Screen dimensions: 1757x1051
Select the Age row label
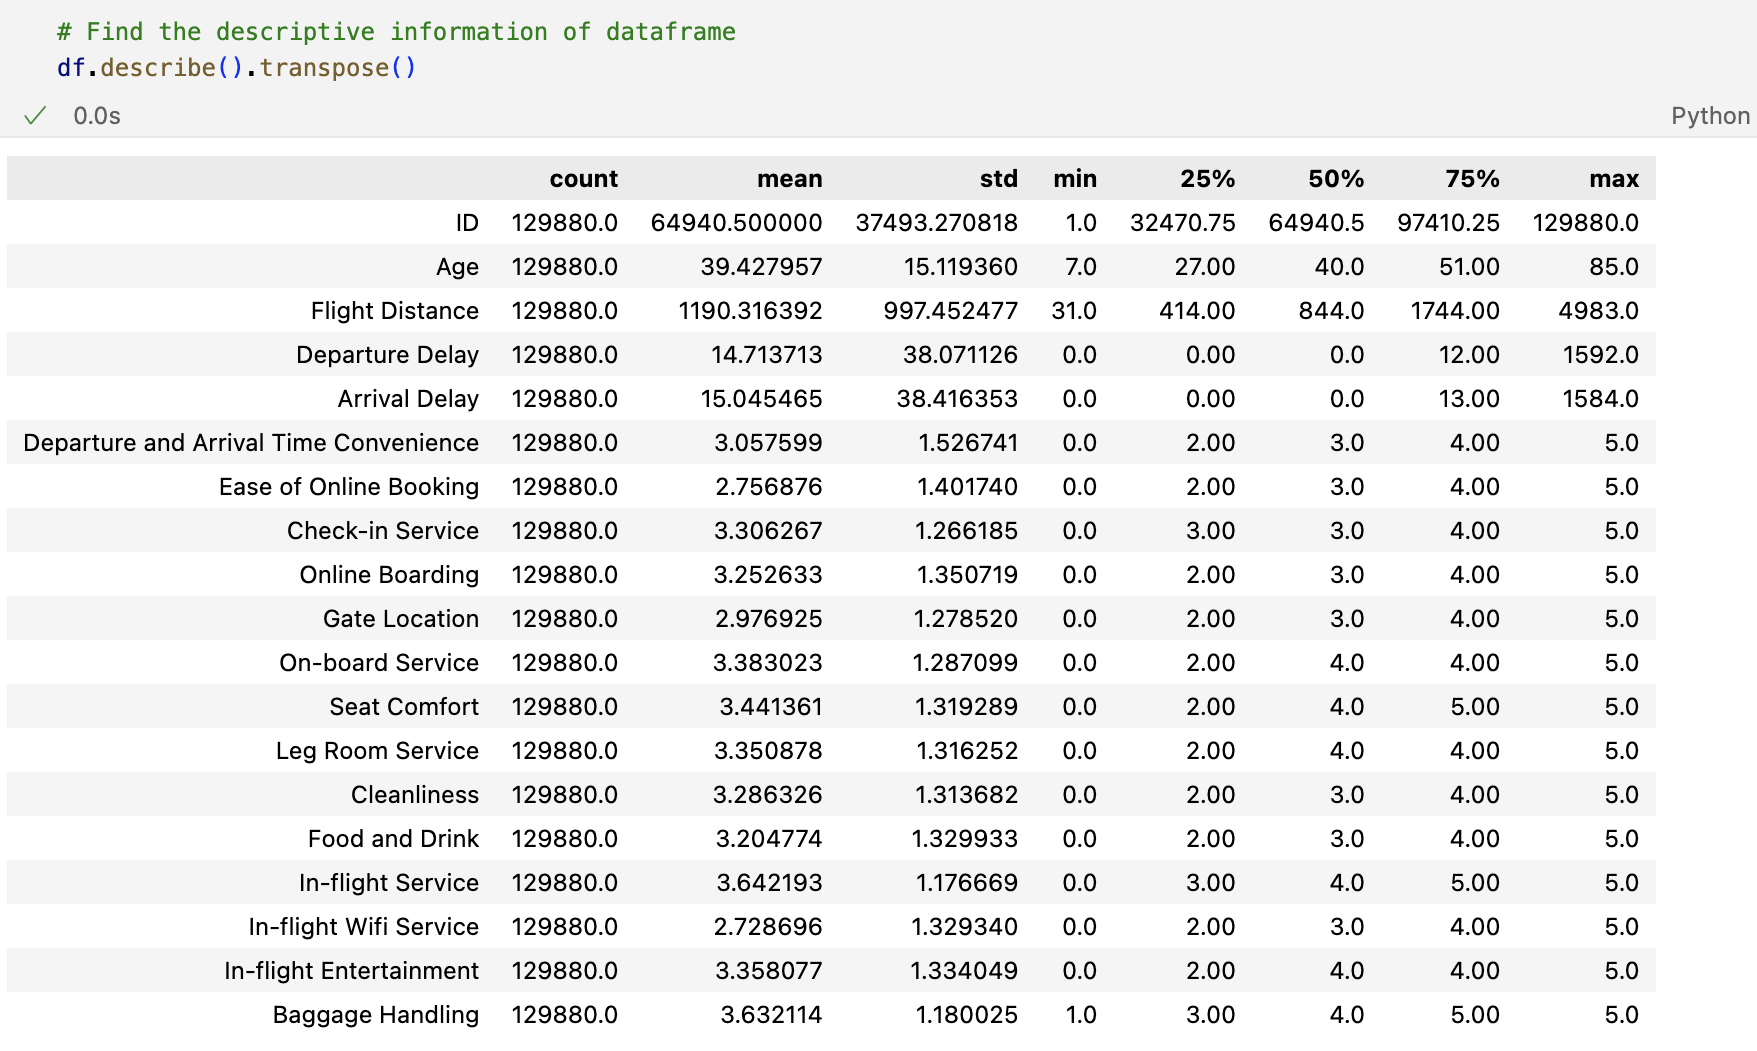[457, 267]
